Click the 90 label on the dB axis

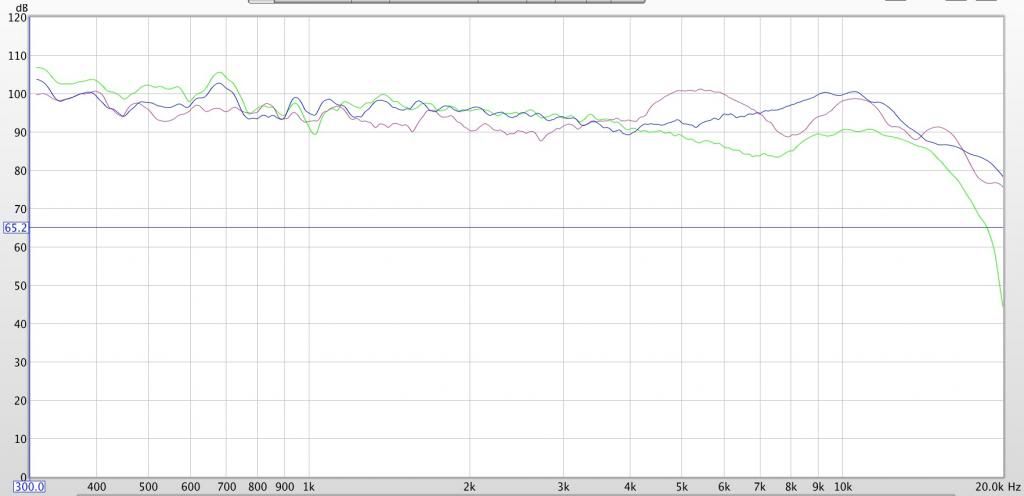[22, 132]
